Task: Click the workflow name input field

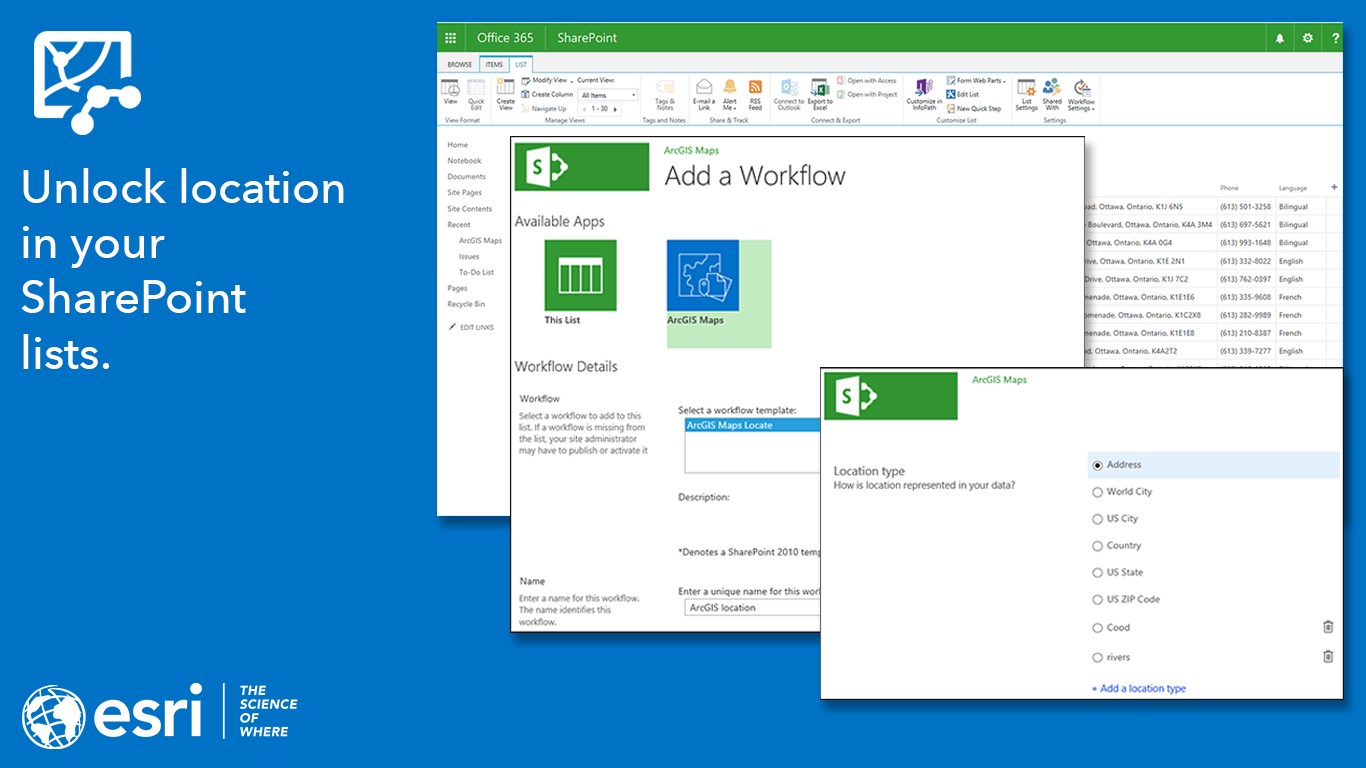Action: coord(752,607)
